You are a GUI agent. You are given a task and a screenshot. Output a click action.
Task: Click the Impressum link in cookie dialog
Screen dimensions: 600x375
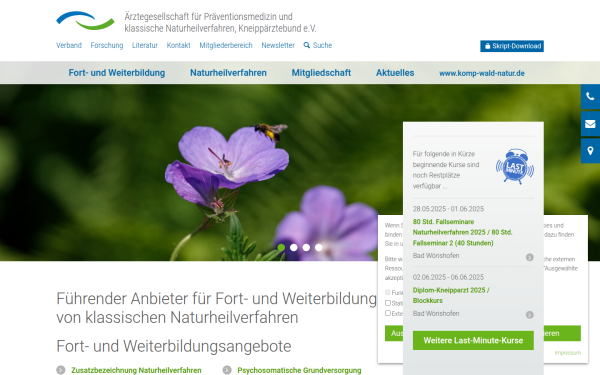tap(567, 352)
